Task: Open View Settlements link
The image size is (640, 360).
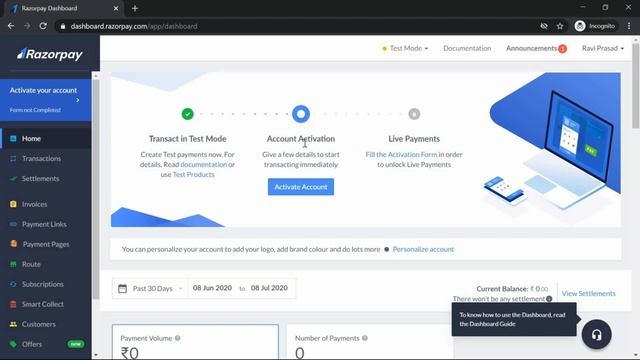Action: click(588, 293)
